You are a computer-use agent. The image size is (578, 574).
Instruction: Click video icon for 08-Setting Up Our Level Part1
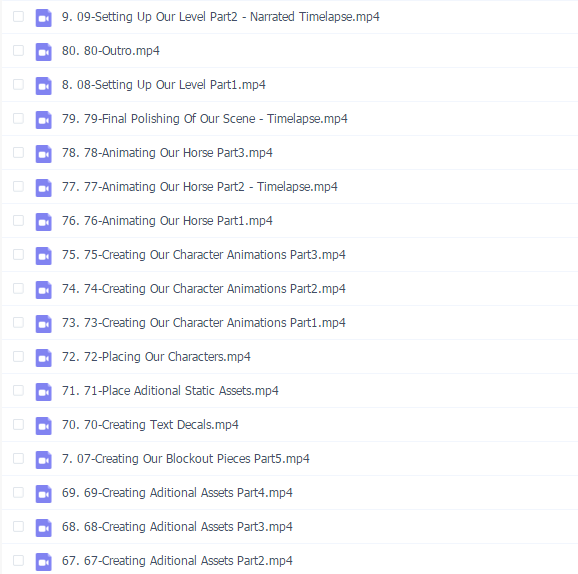(x=43, y=86)
